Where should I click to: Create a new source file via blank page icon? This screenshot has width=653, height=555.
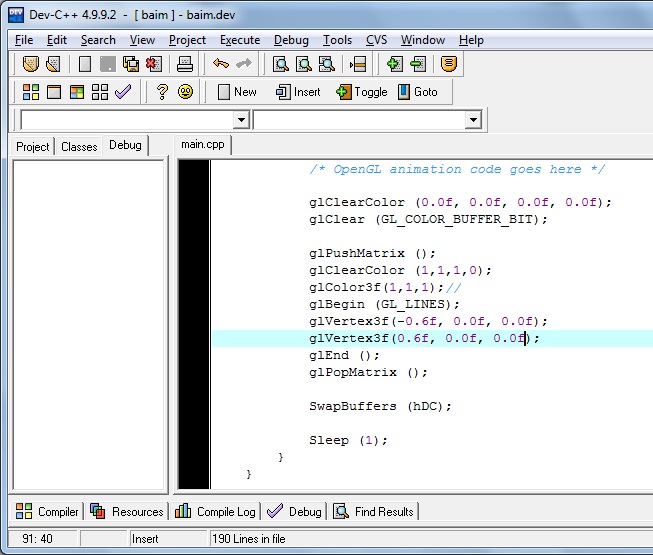point(85,64)
